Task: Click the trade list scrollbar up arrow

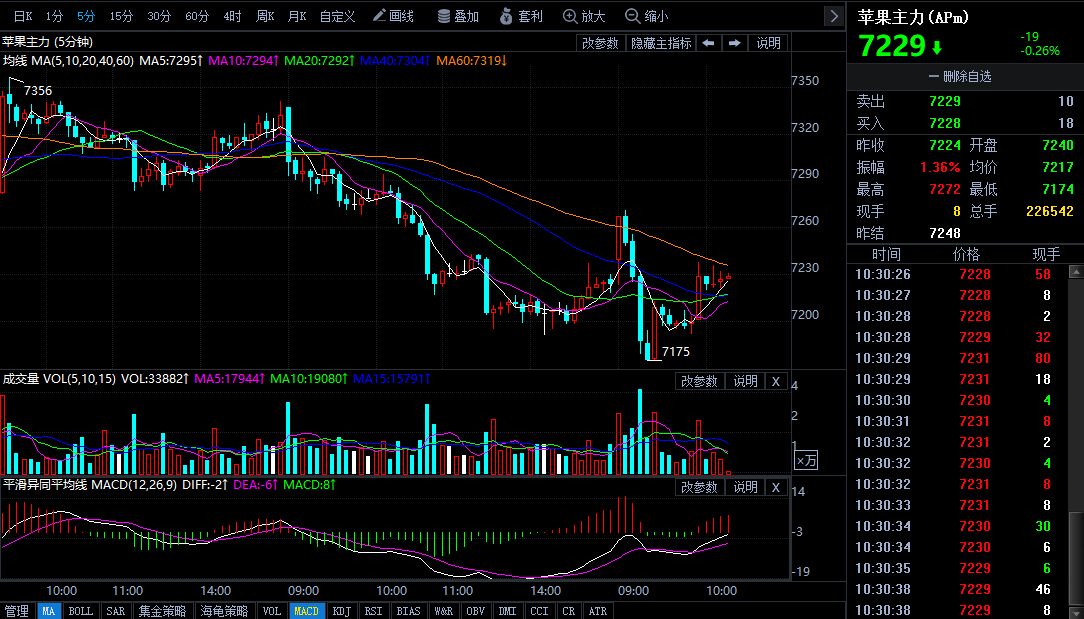Action: tap(1076, 272)
